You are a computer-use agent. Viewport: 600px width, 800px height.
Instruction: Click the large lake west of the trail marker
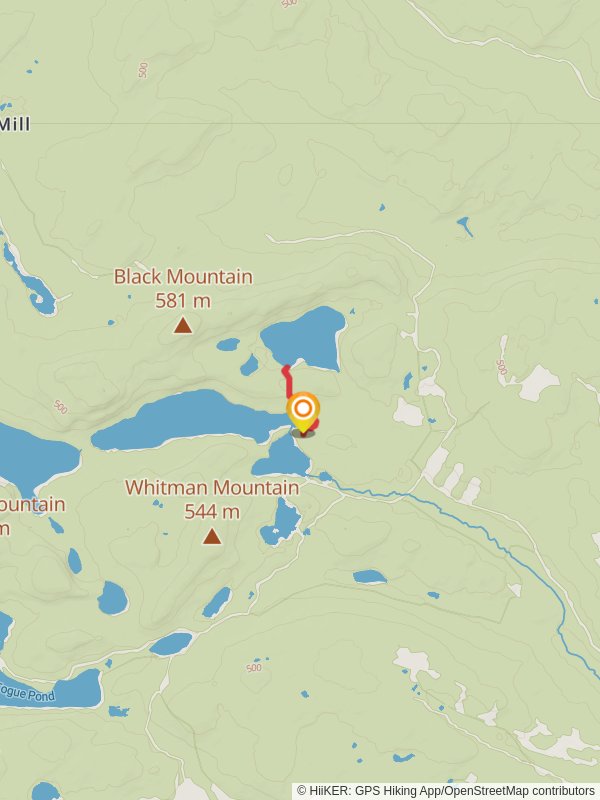click(x=189, y=419)
